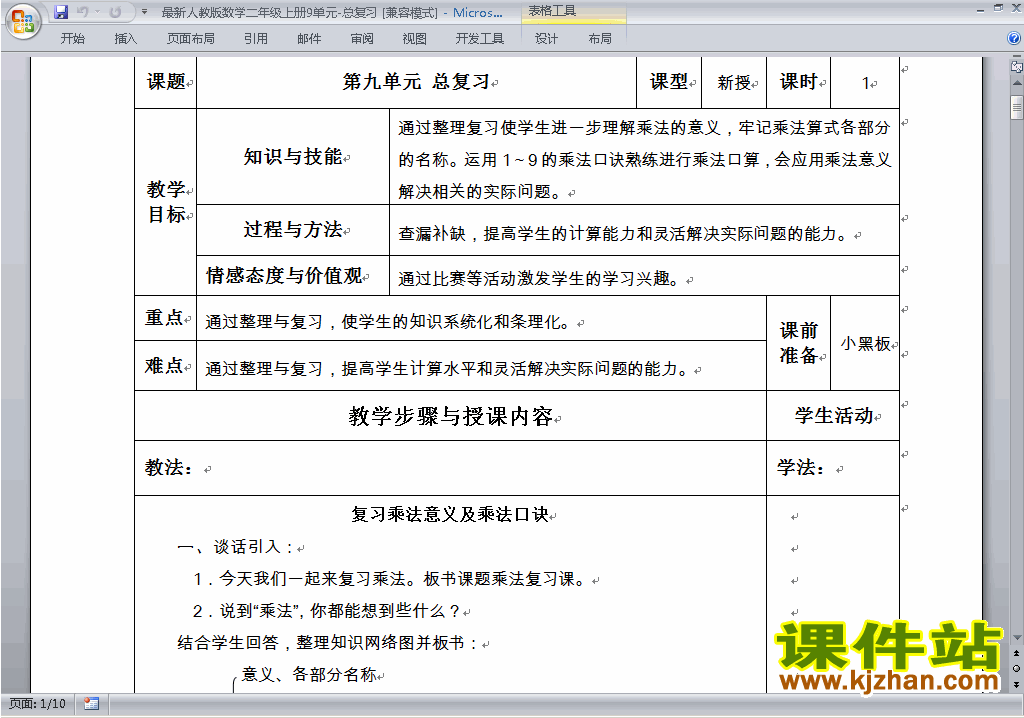This screenshot has height=718, width=1024.
Task: Click the 新授 table cell
Action: click(x=734, y=82)
